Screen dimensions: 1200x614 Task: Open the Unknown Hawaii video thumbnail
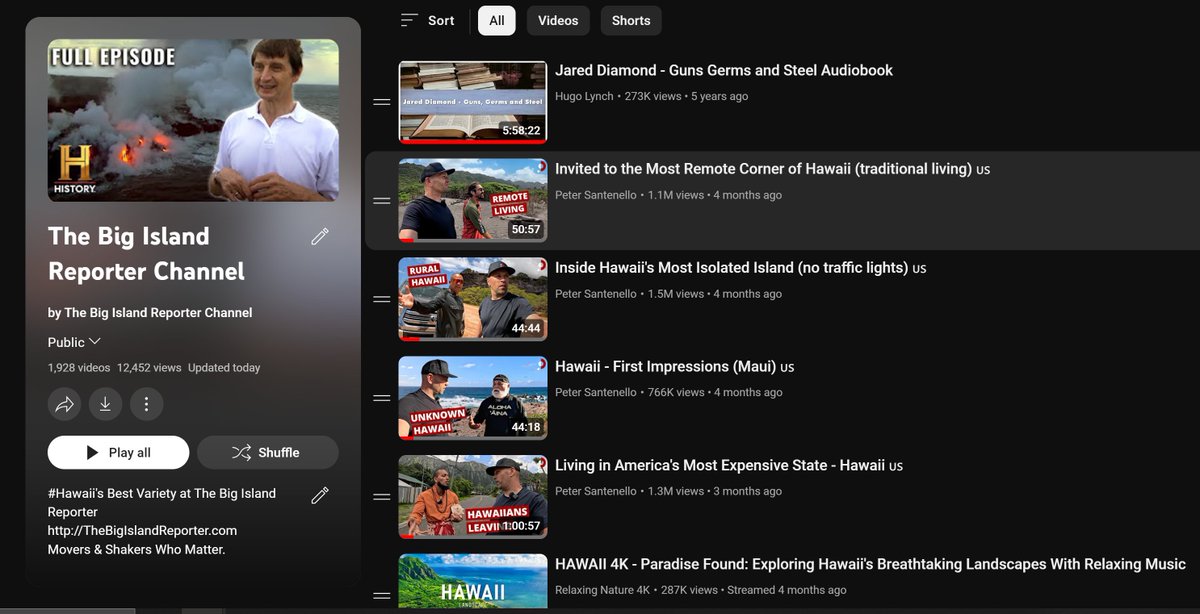click(x=473, y=398)
